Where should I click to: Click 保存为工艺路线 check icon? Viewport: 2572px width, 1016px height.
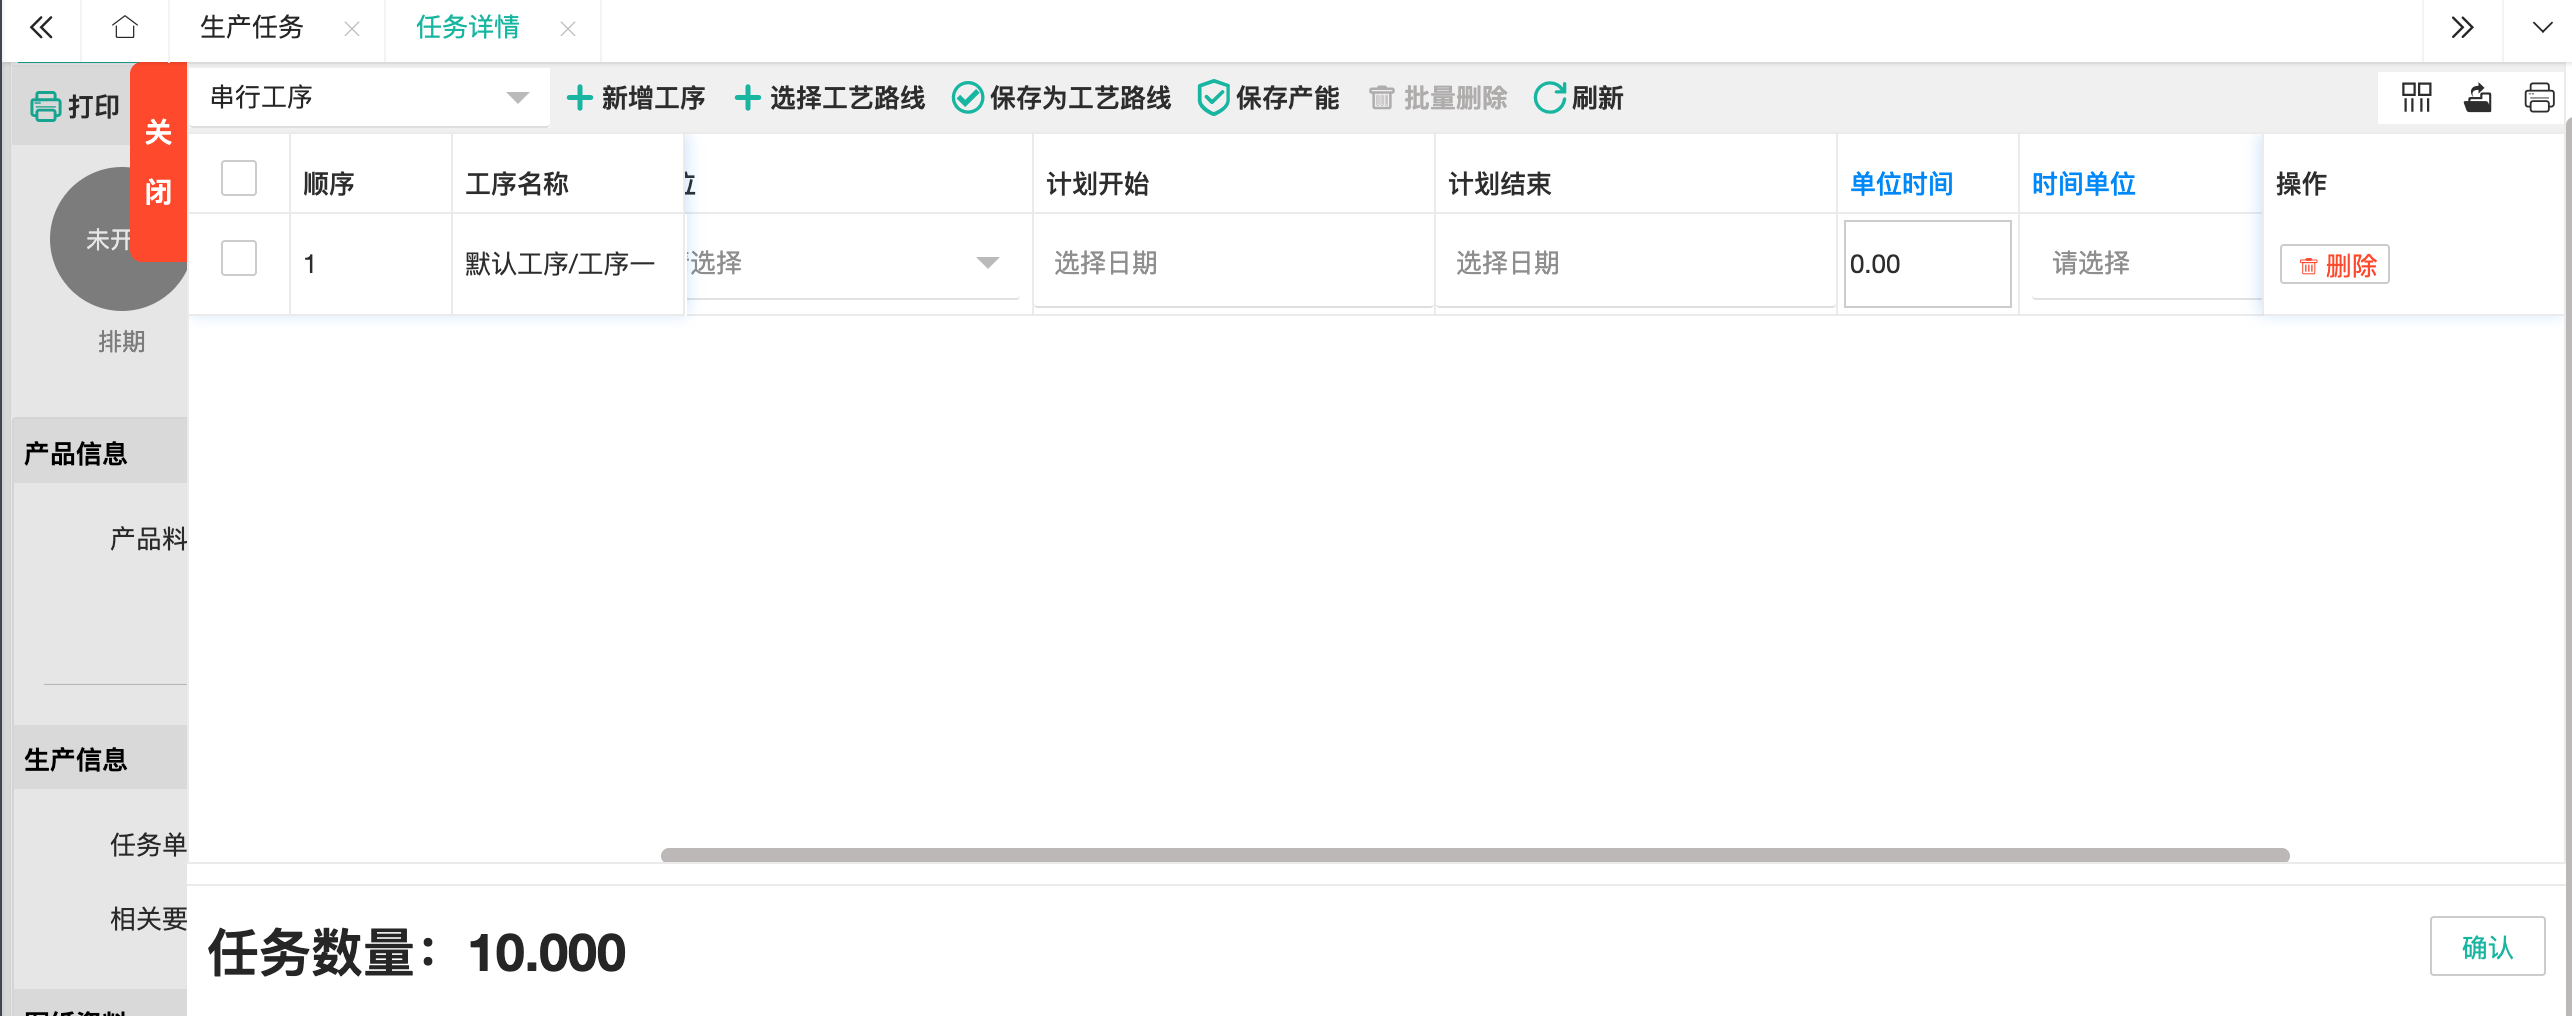point(967,98)
